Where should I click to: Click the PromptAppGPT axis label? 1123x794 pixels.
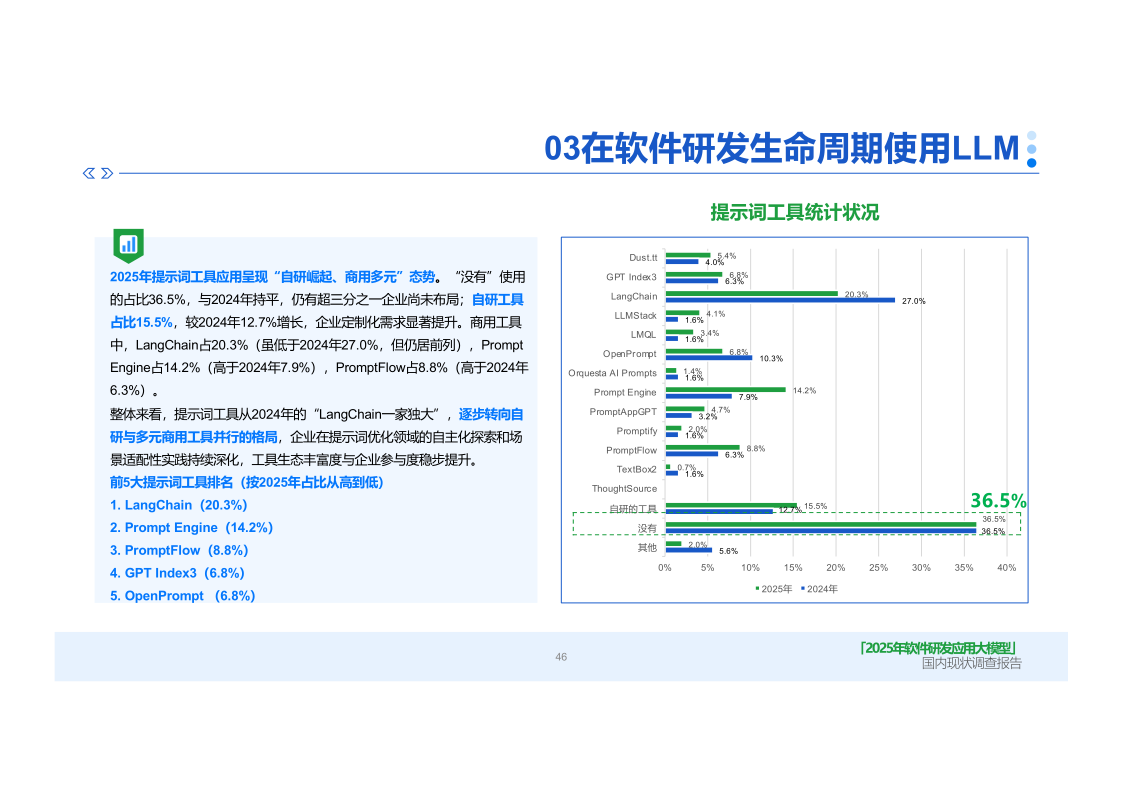623,412
